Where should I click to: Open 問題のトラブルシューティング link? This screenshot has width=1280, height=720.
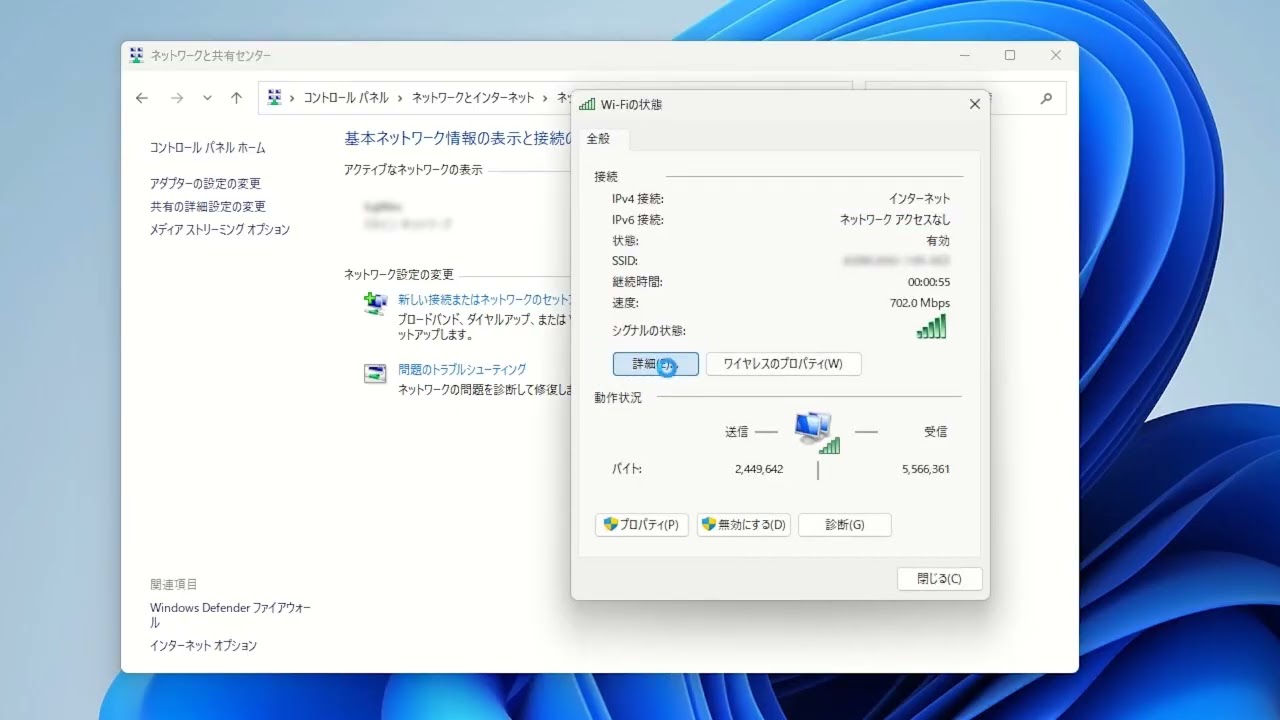(x=462, y=370)
